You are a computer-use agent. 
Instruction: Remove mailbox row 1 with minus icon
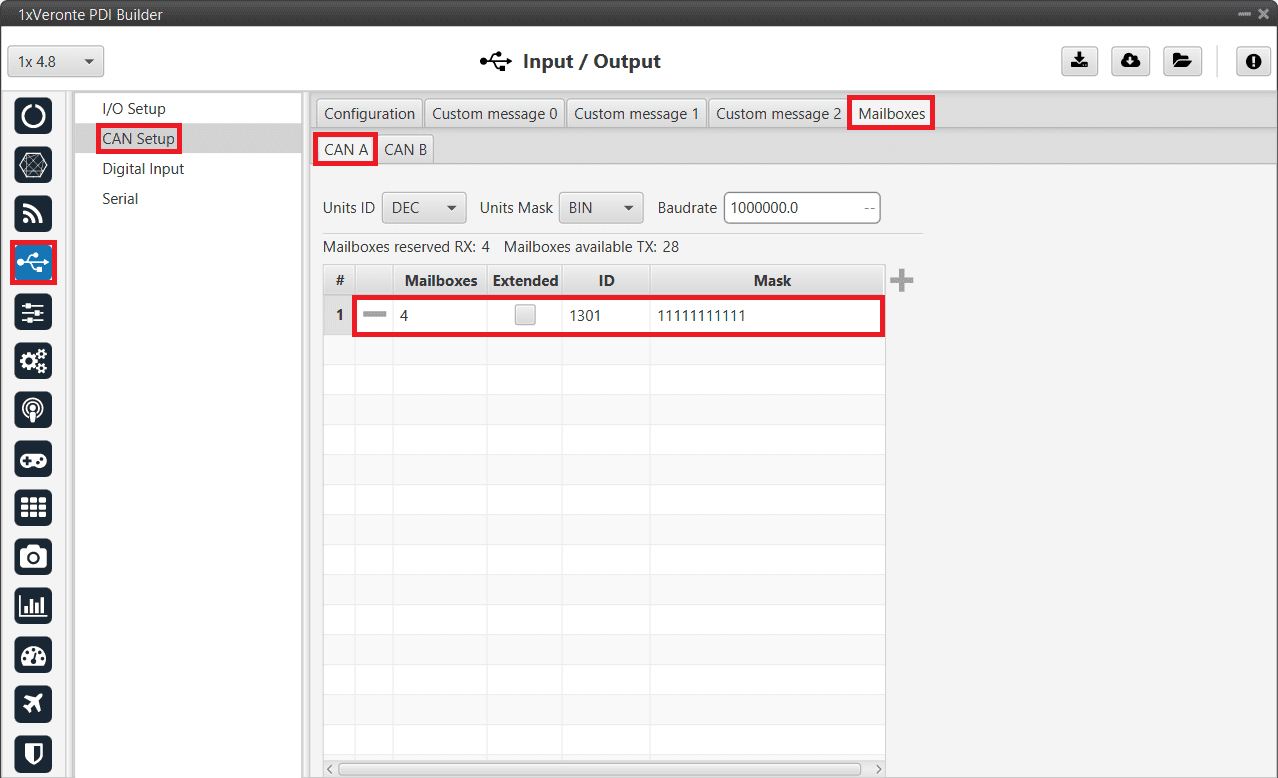[374, 315]
